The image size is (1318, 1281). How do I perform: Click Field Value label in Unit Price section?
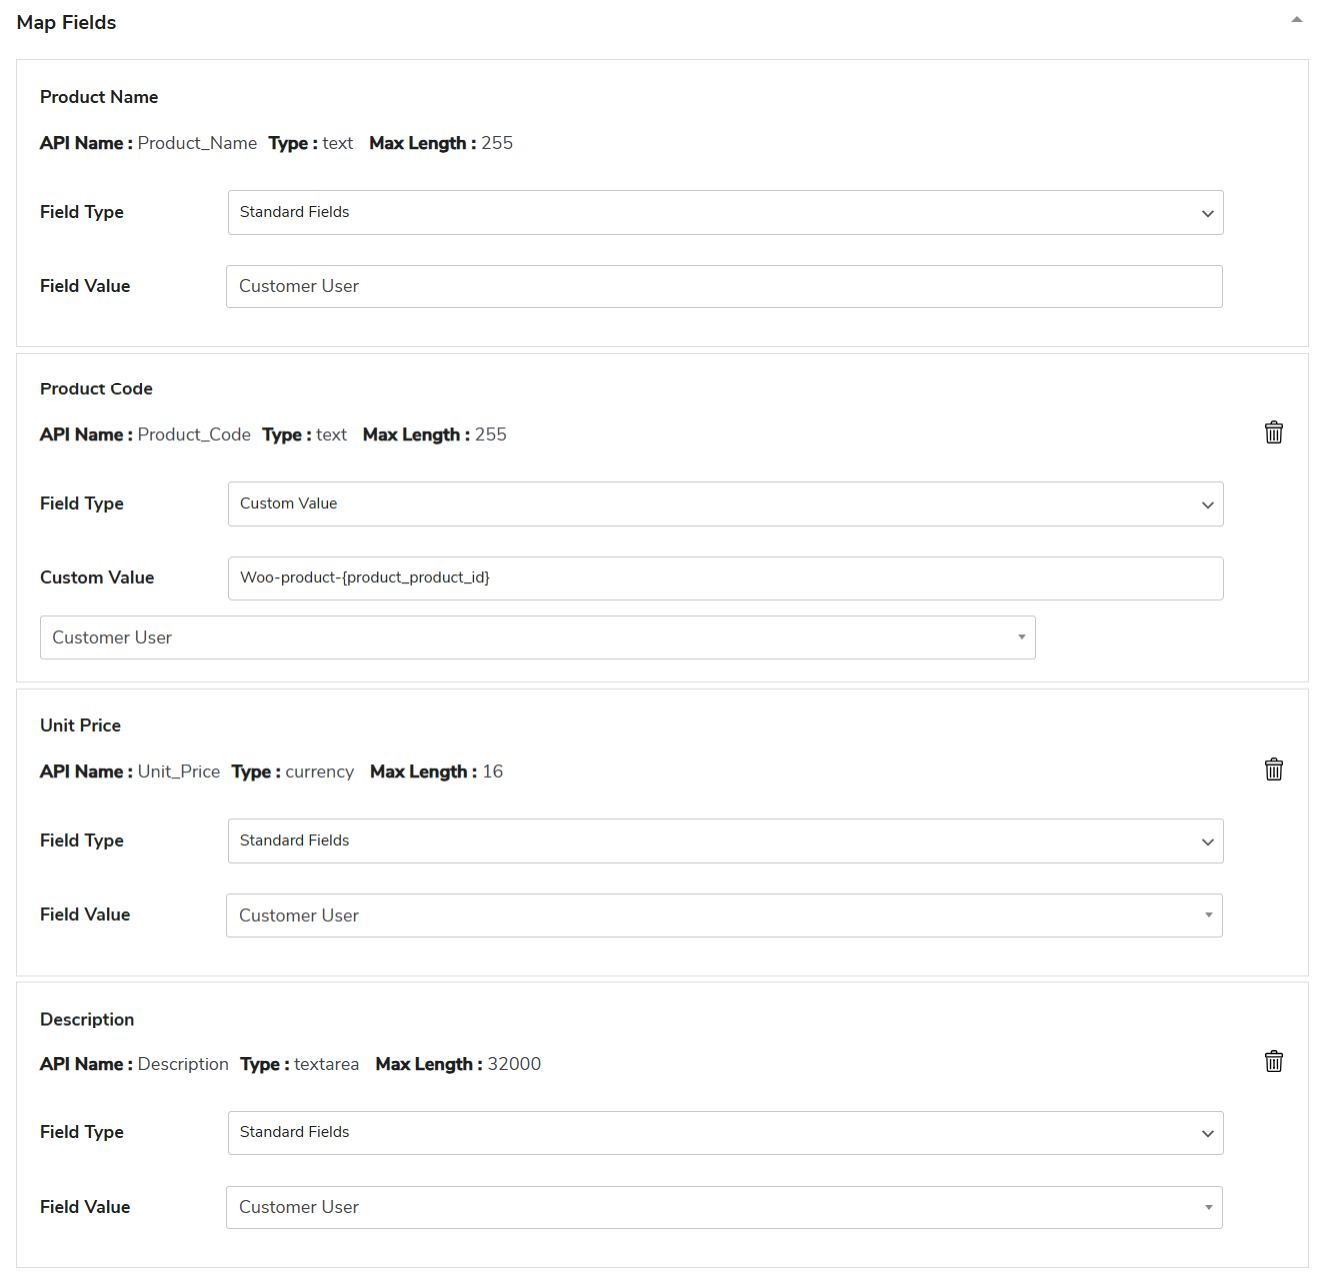click(85, 915)
